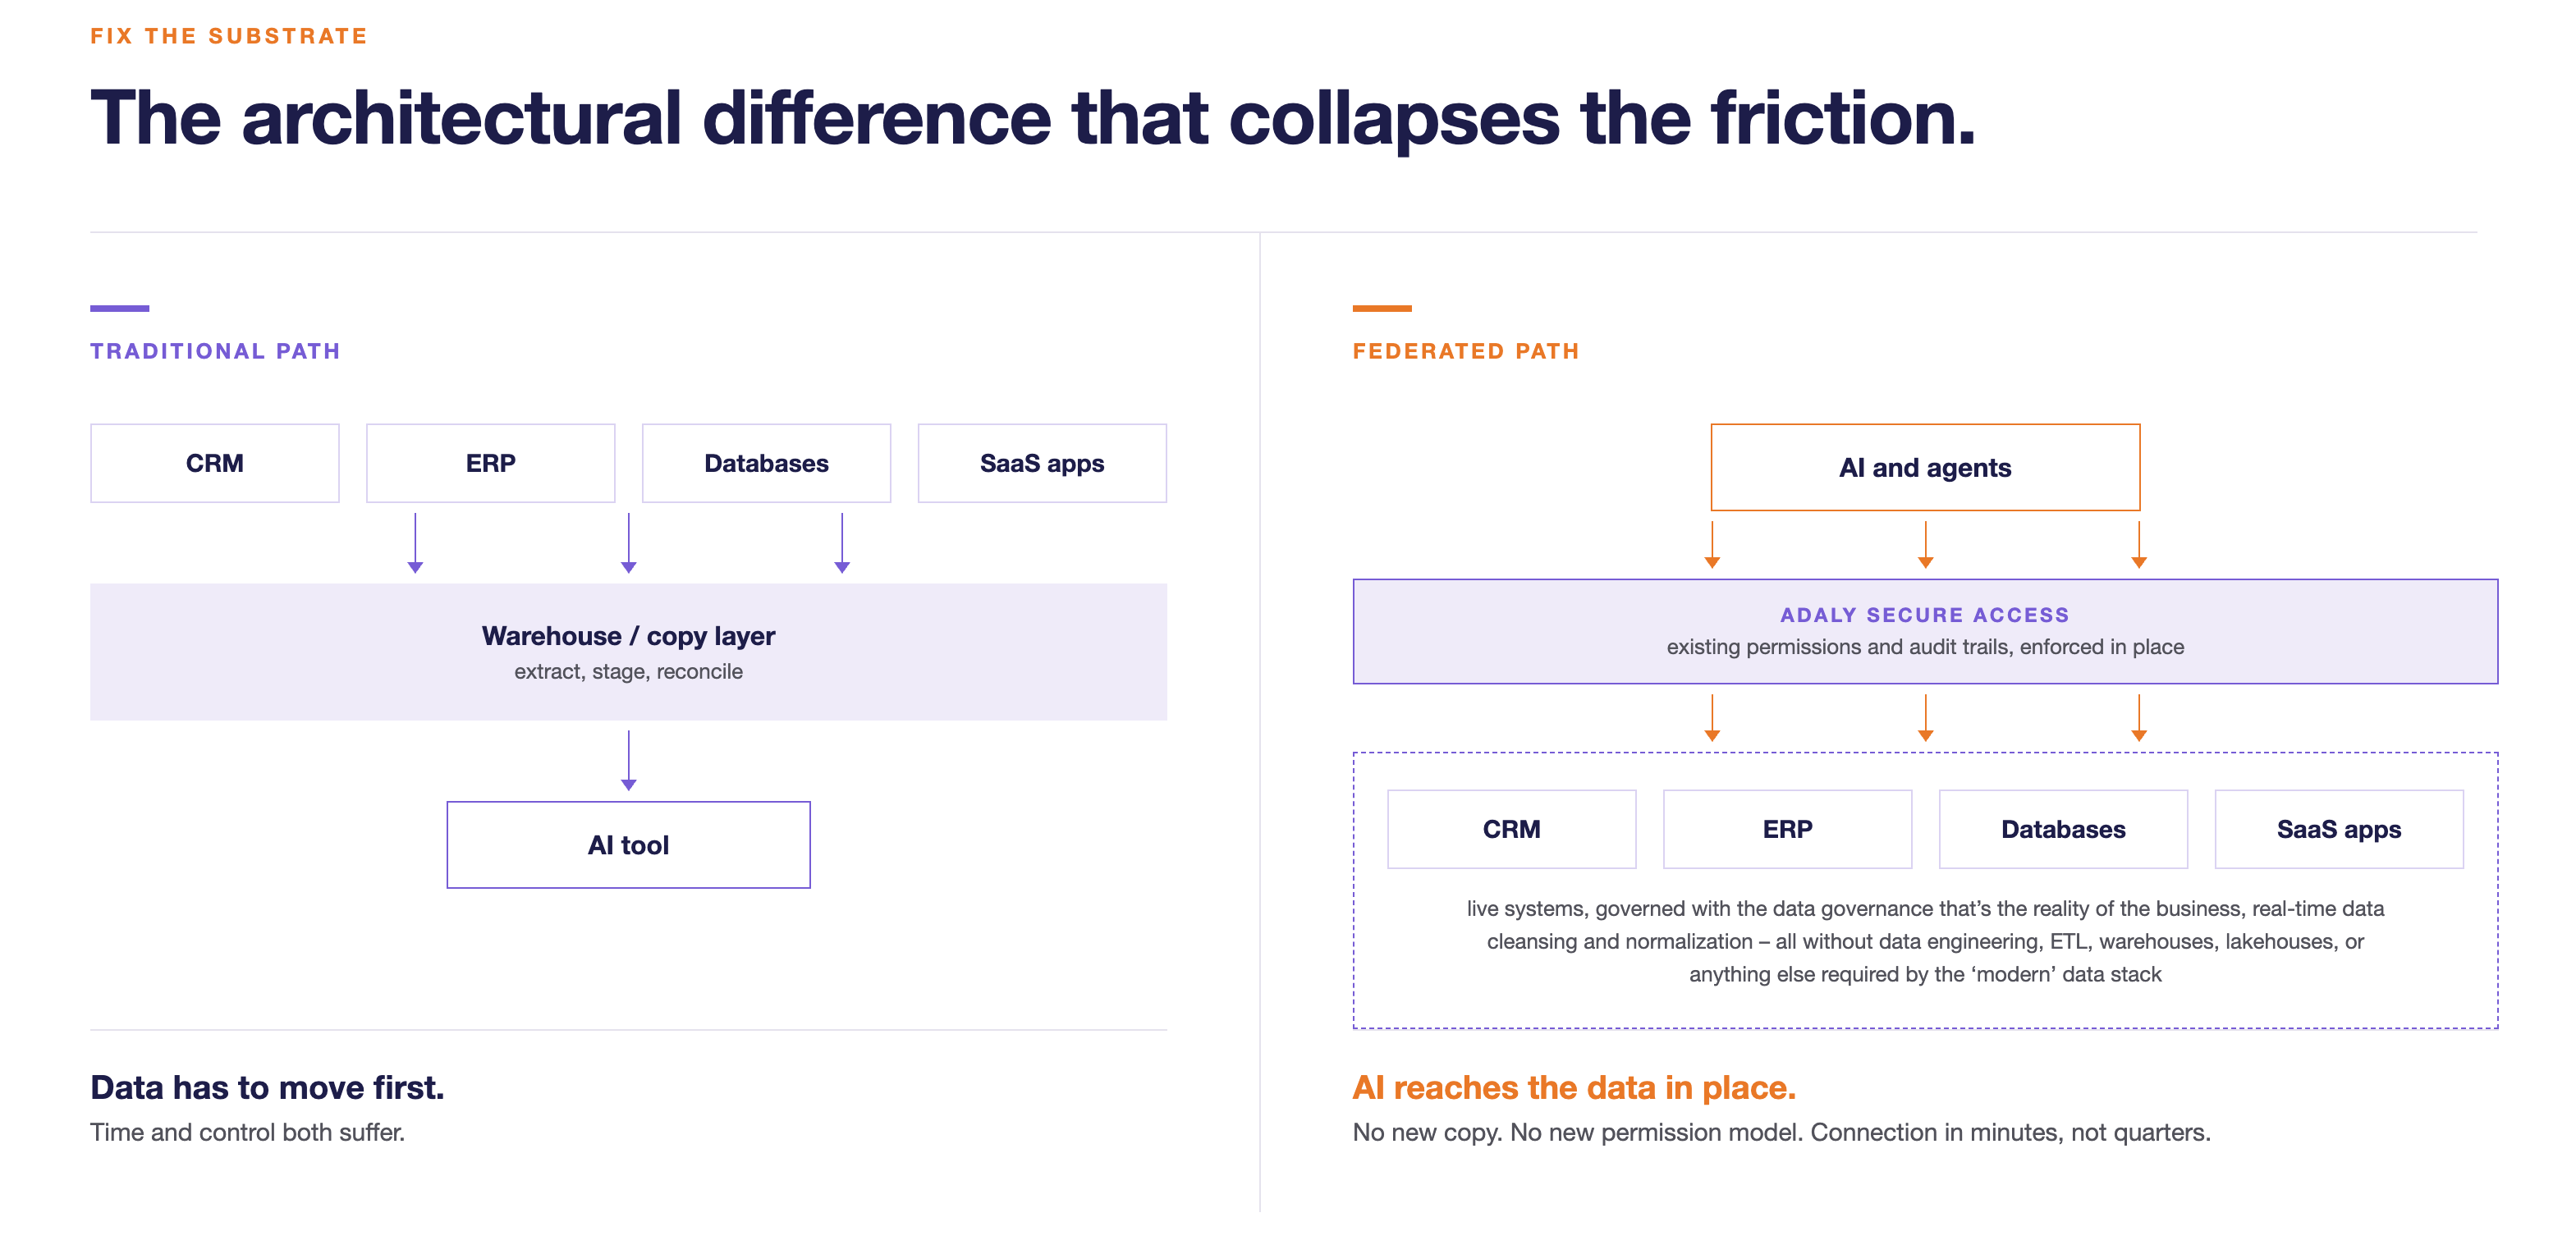Click the FEDERATED PATH heading
The image size is (2576, 1254).
coord(1465,351)
